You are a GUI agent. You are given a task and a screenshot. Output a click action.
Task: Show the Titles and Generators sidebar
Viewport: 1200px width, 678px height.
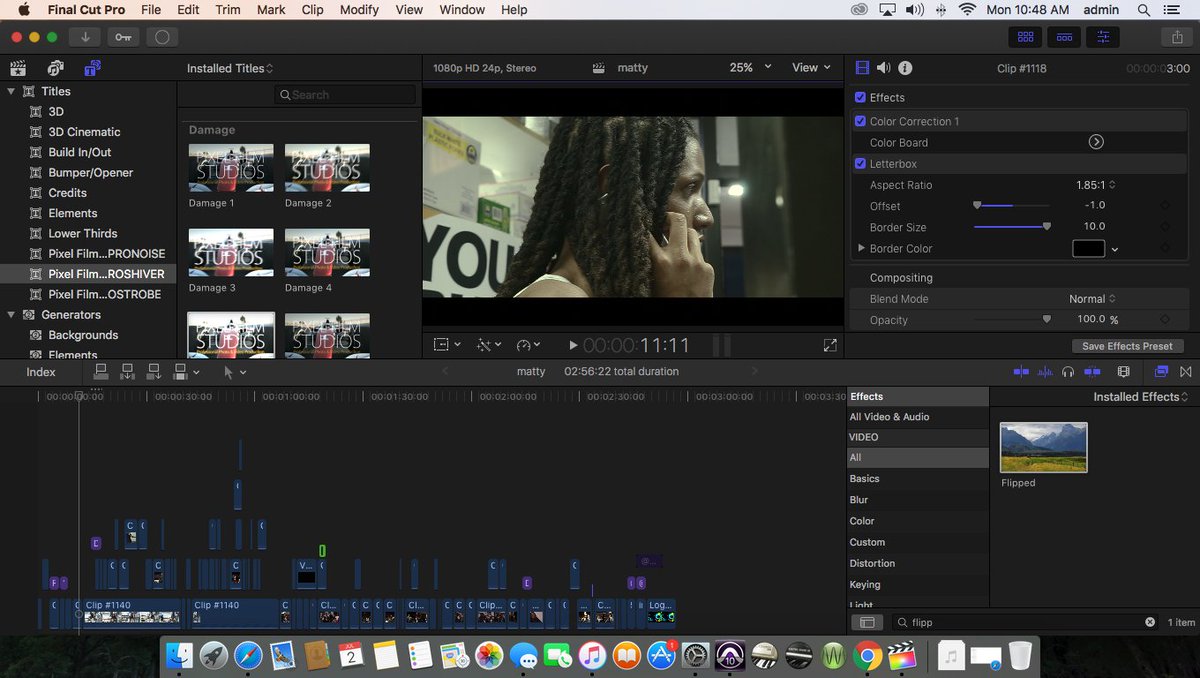point(92,68)
